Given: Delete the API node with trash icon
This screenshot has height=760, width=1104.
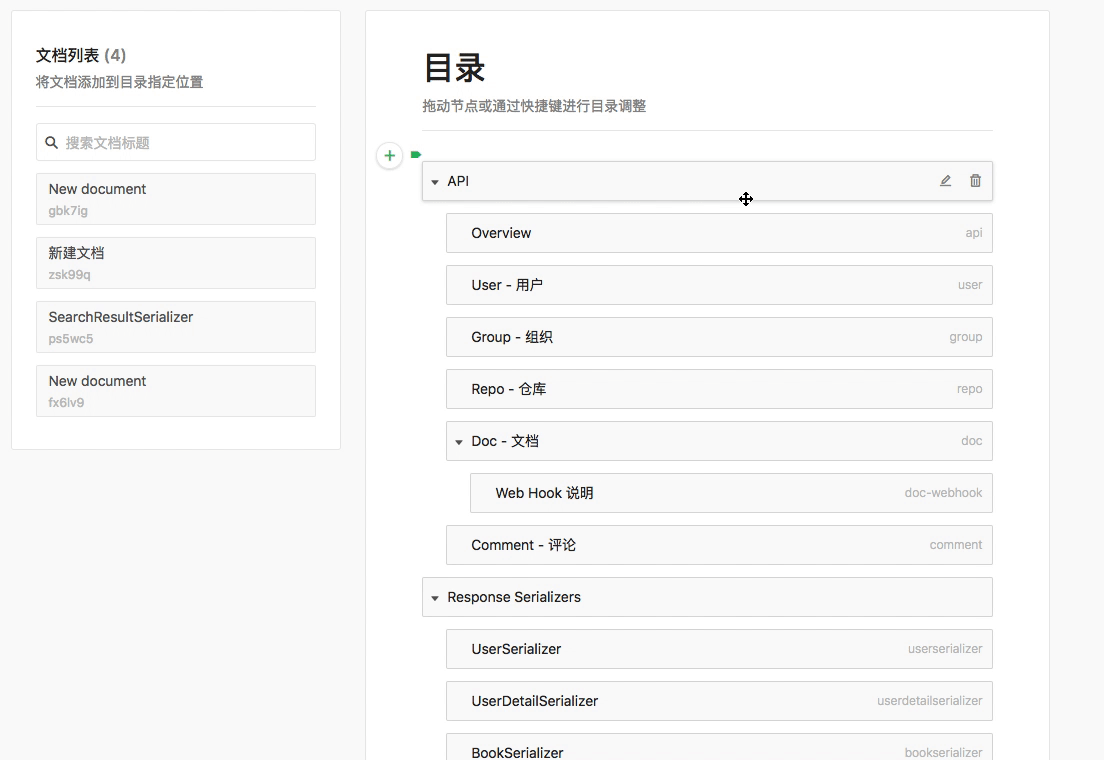Looking at the screenshot, I should (975, 181).
